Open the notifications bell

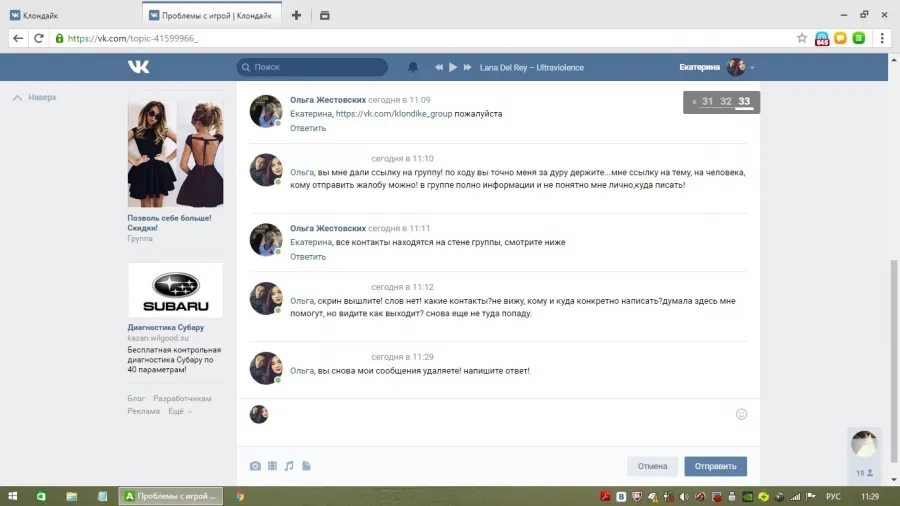(x=413, y=67)
